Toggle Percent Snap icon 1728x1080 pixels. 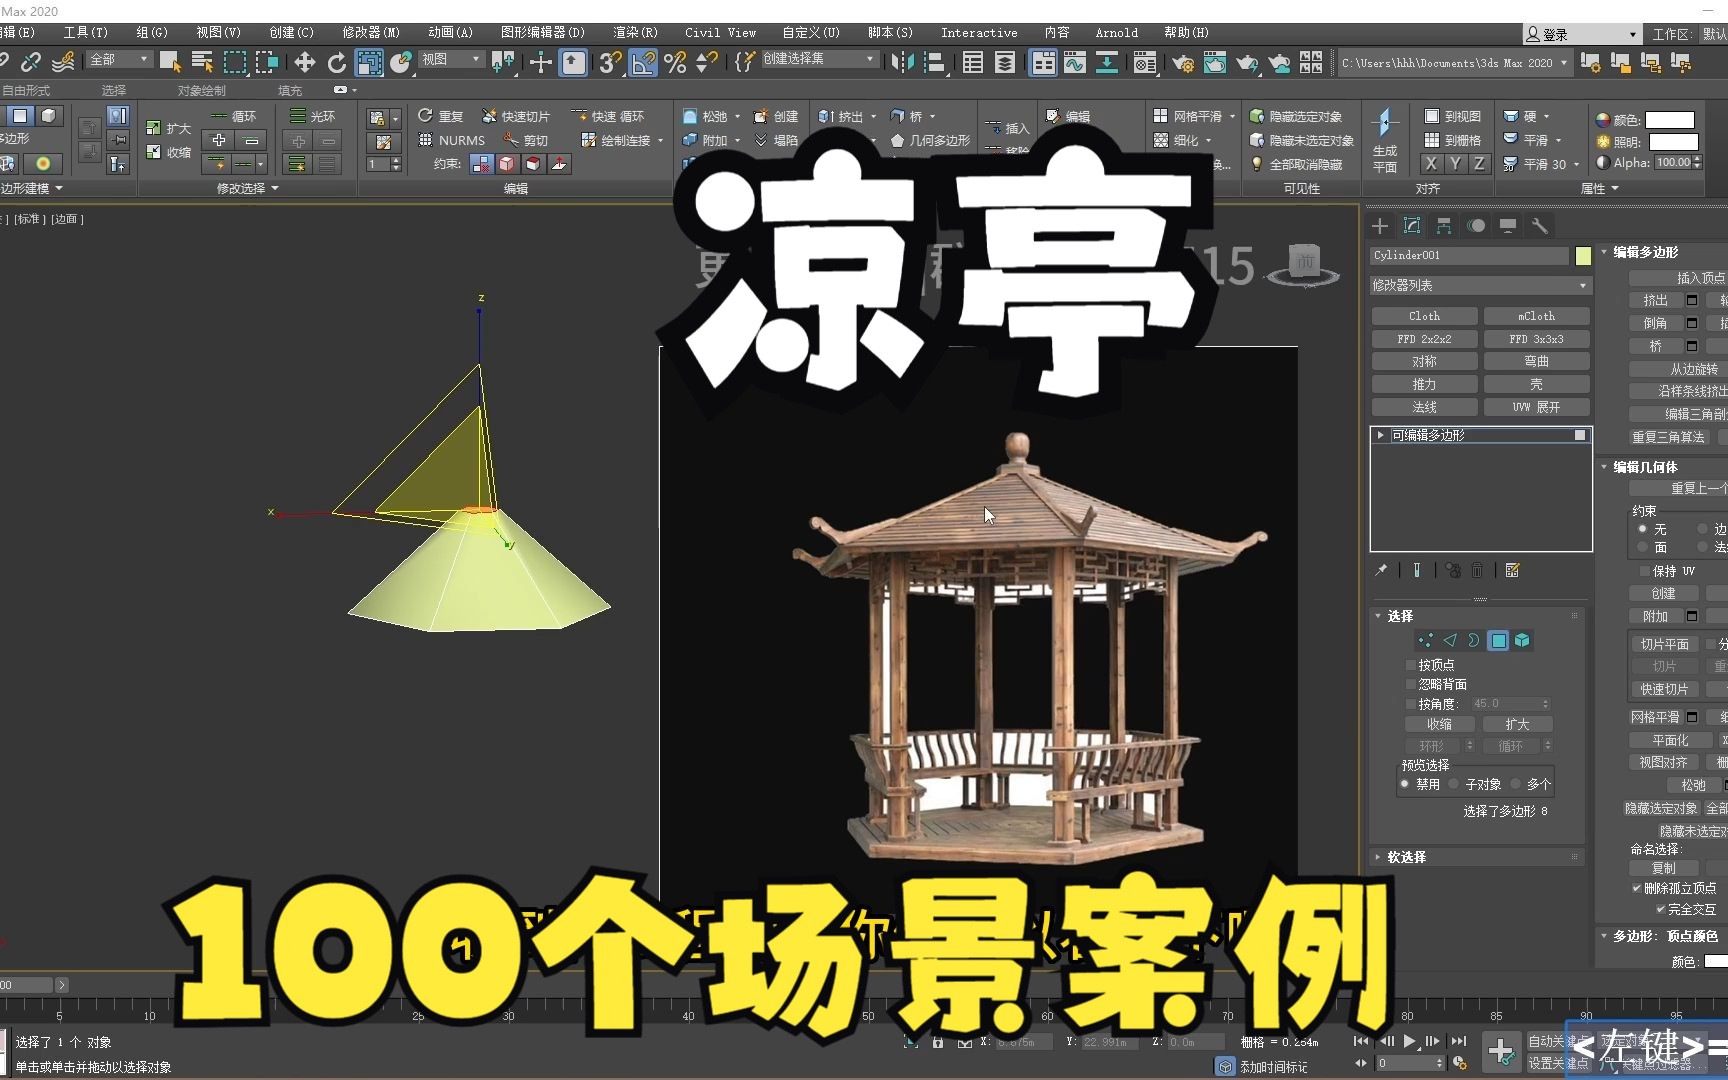675,63
